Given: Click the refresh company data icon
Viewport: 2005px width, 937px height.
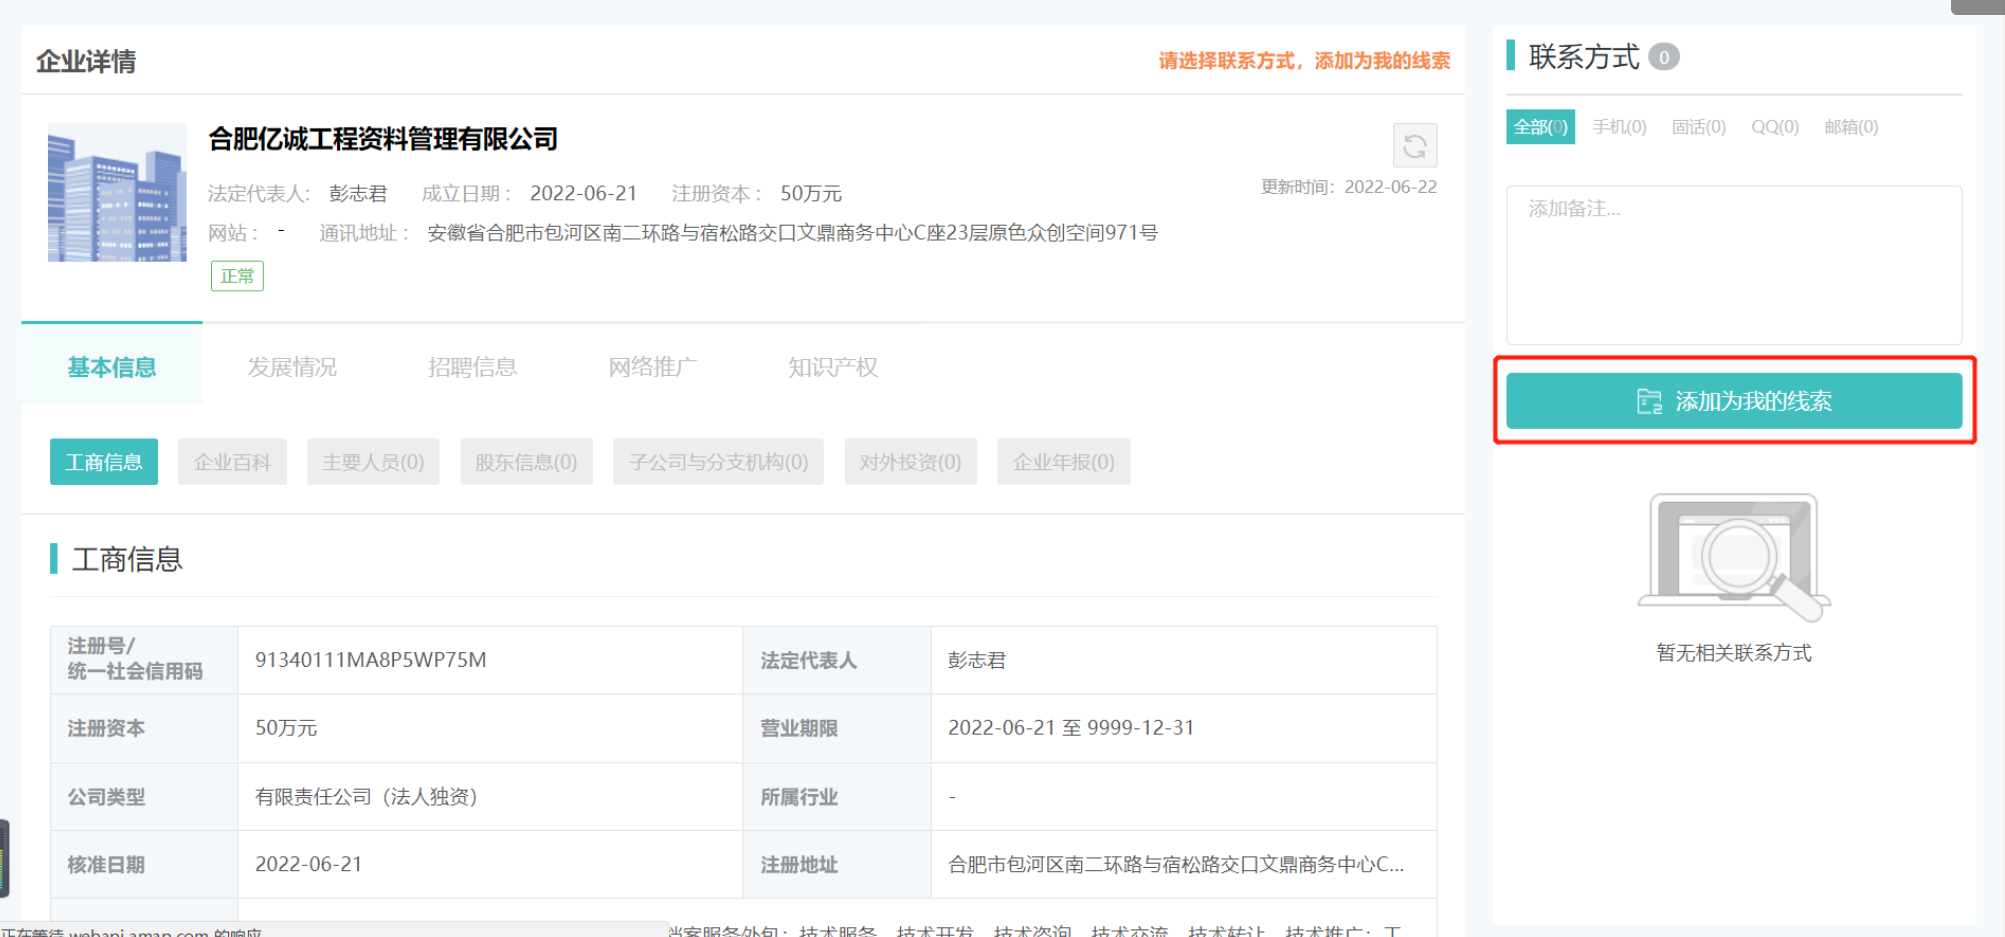Looking at the screenshot, I should (1414, 146).
